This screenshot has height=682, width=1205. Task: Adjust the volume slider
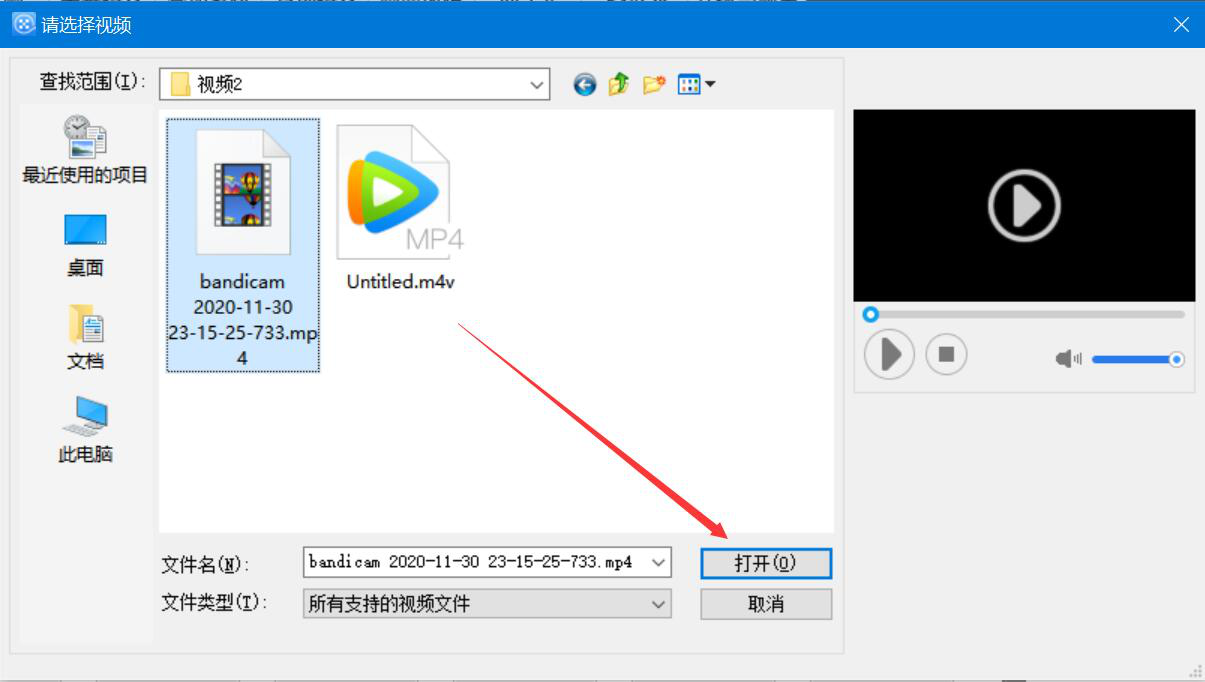1138,359
